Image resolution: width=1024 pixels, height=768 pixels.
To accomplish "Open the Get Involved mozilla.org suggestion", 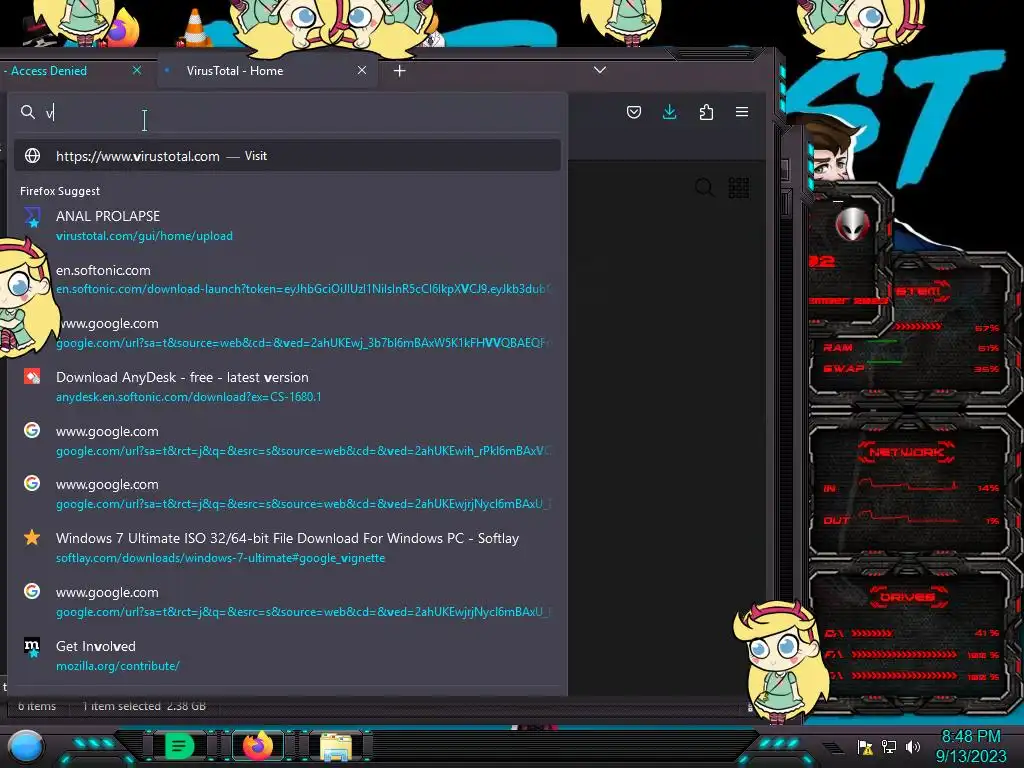I will [x=287, y=656].
